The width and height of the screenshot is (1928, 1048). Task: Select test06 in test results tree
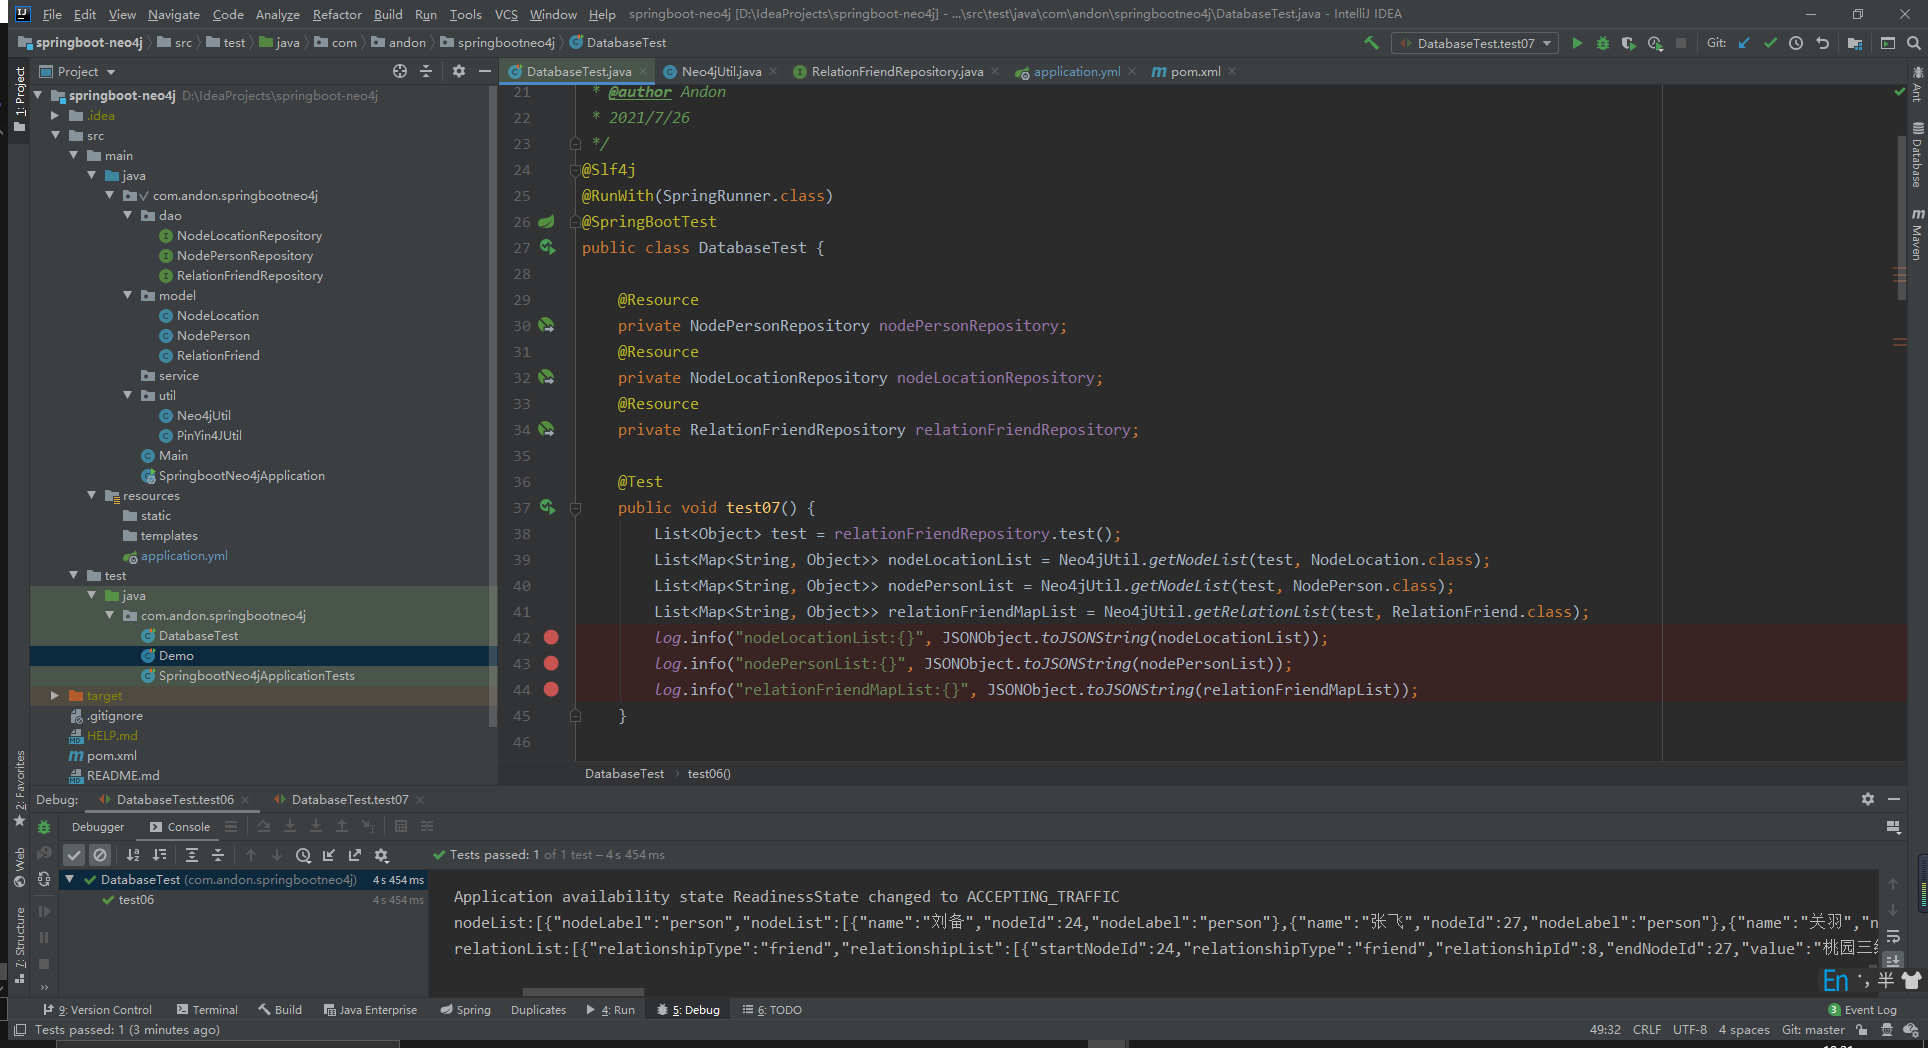136,900
